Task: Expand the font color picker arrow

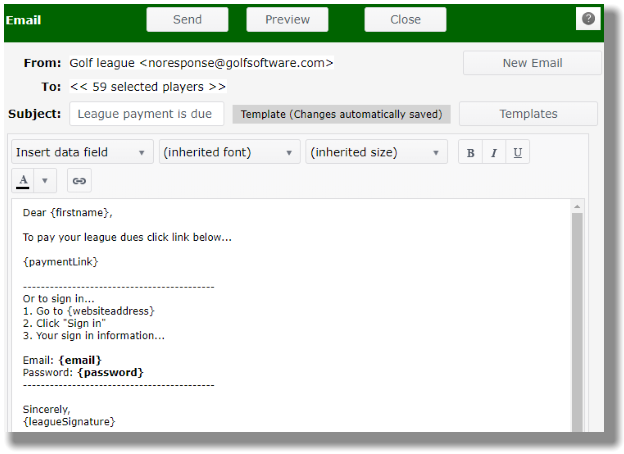Action: (45, 181)
